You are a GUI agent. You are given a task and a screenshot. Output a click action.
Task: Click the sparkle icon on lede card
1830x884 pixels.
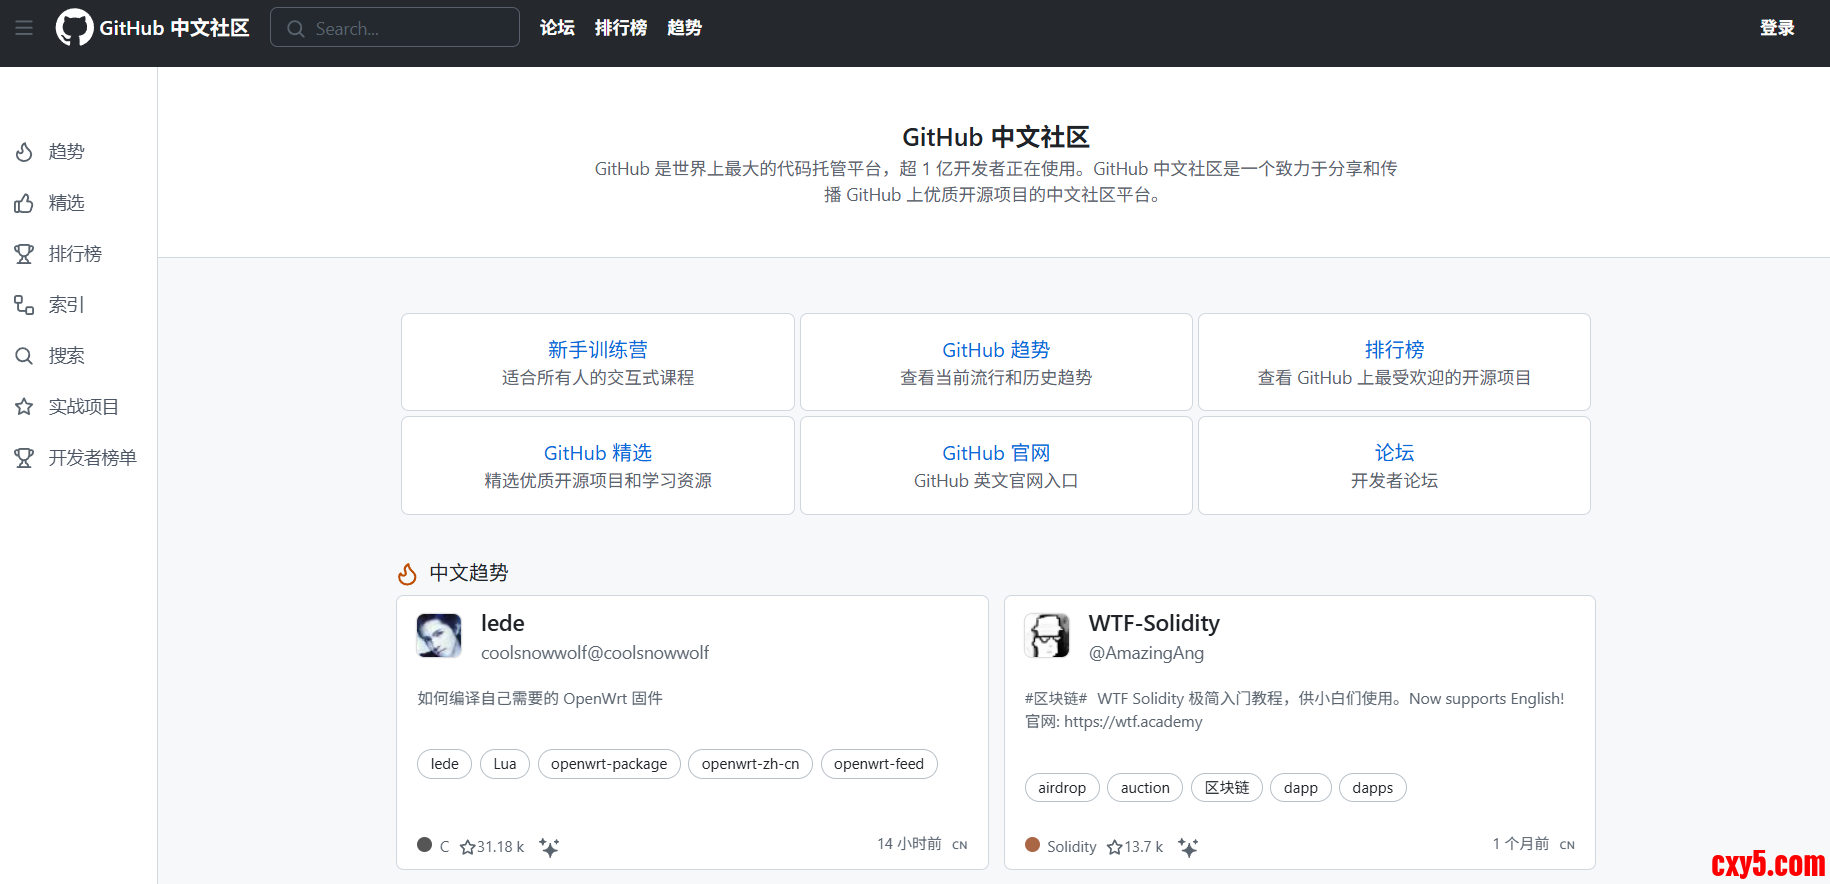click(x=549, y=847)
